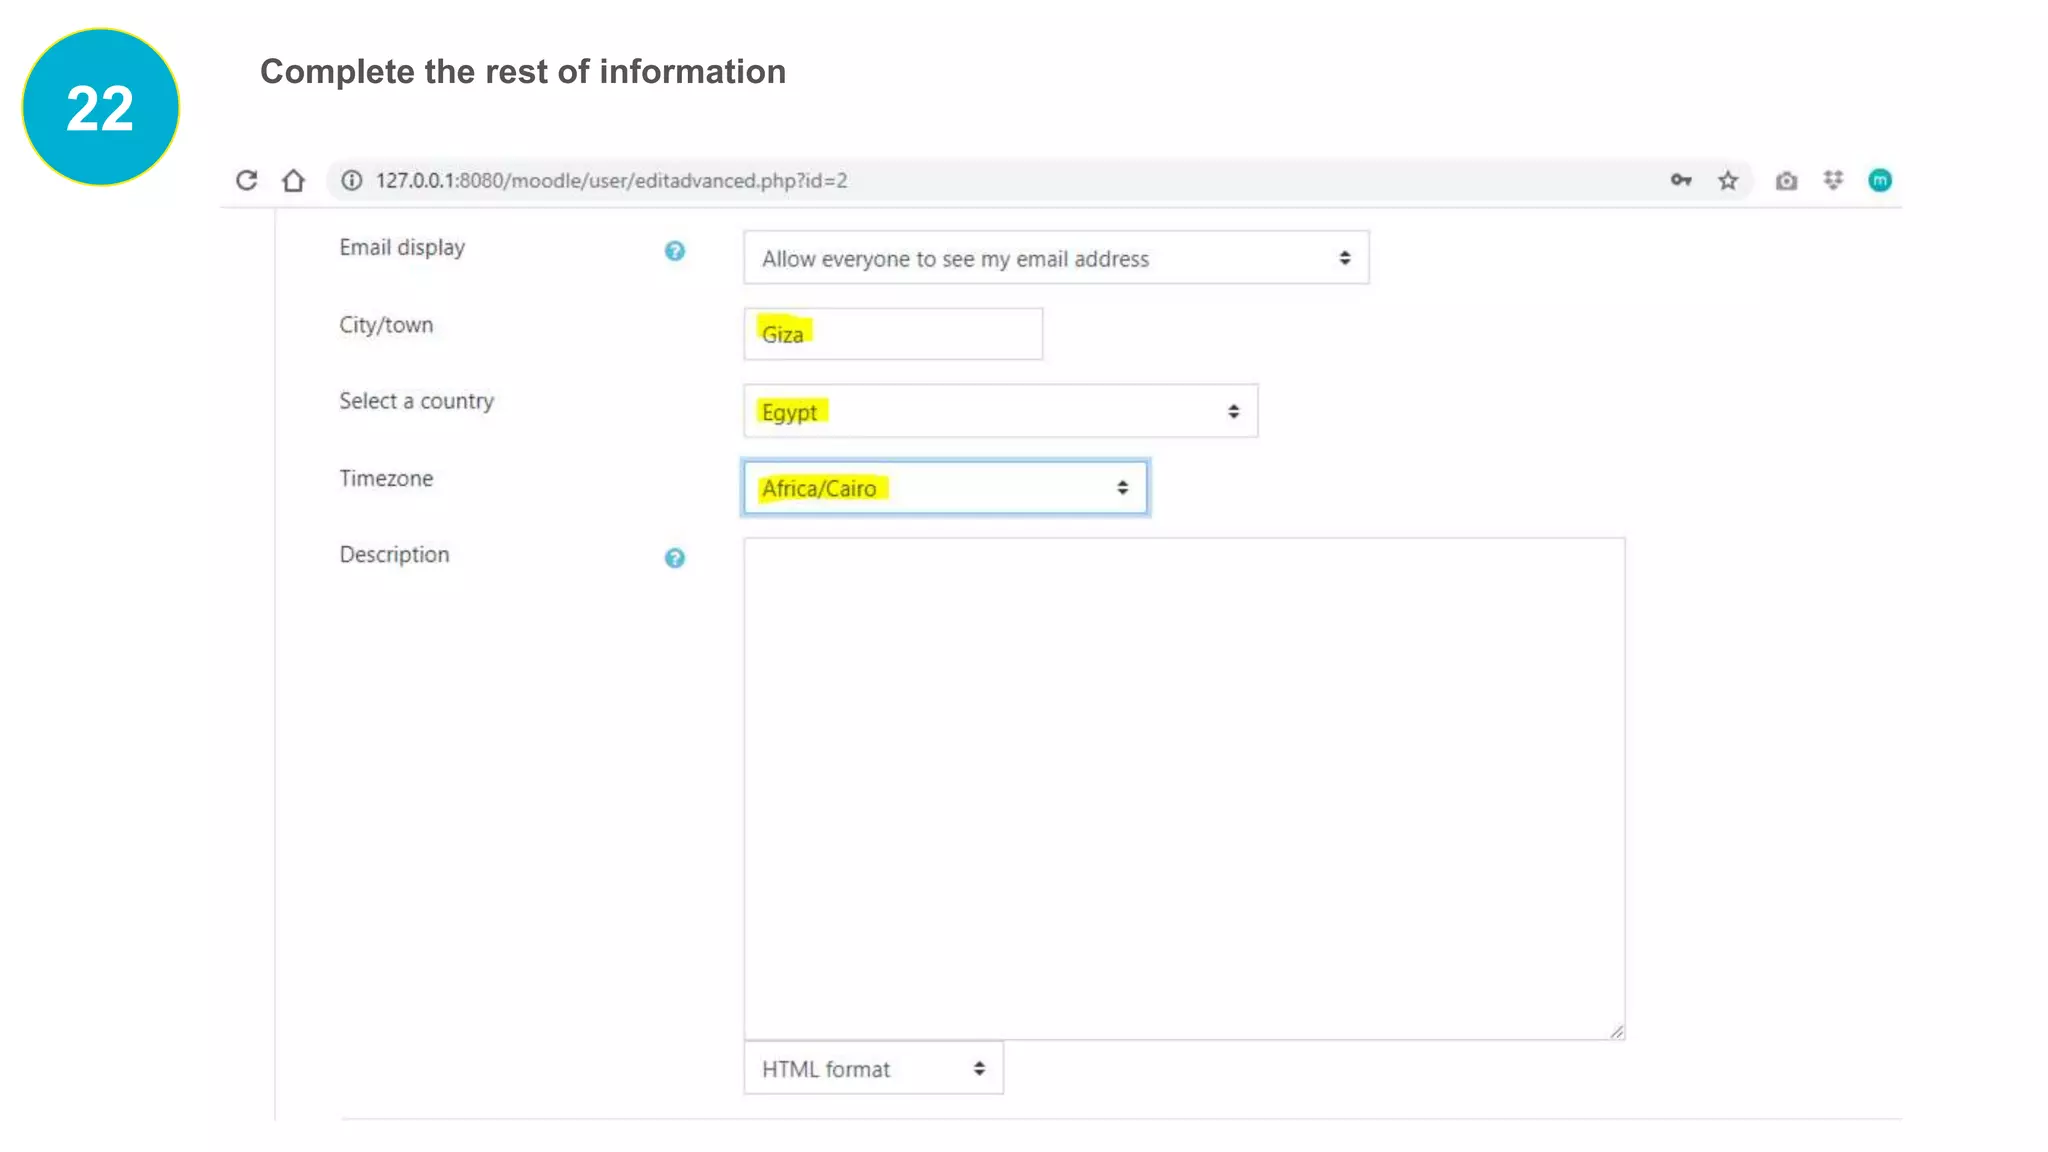Viewport: 2048px width, 1152px height.
Task: Click the Dropbox extension icon
Action: [1833, 180]
